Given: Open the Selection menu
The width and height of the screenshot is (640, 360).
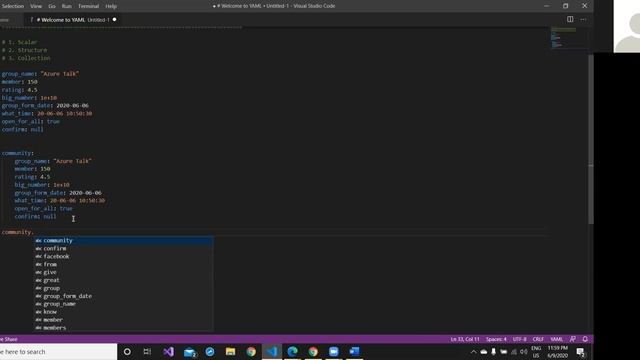Looking at the screenshot, I should (x=12, y=6).
